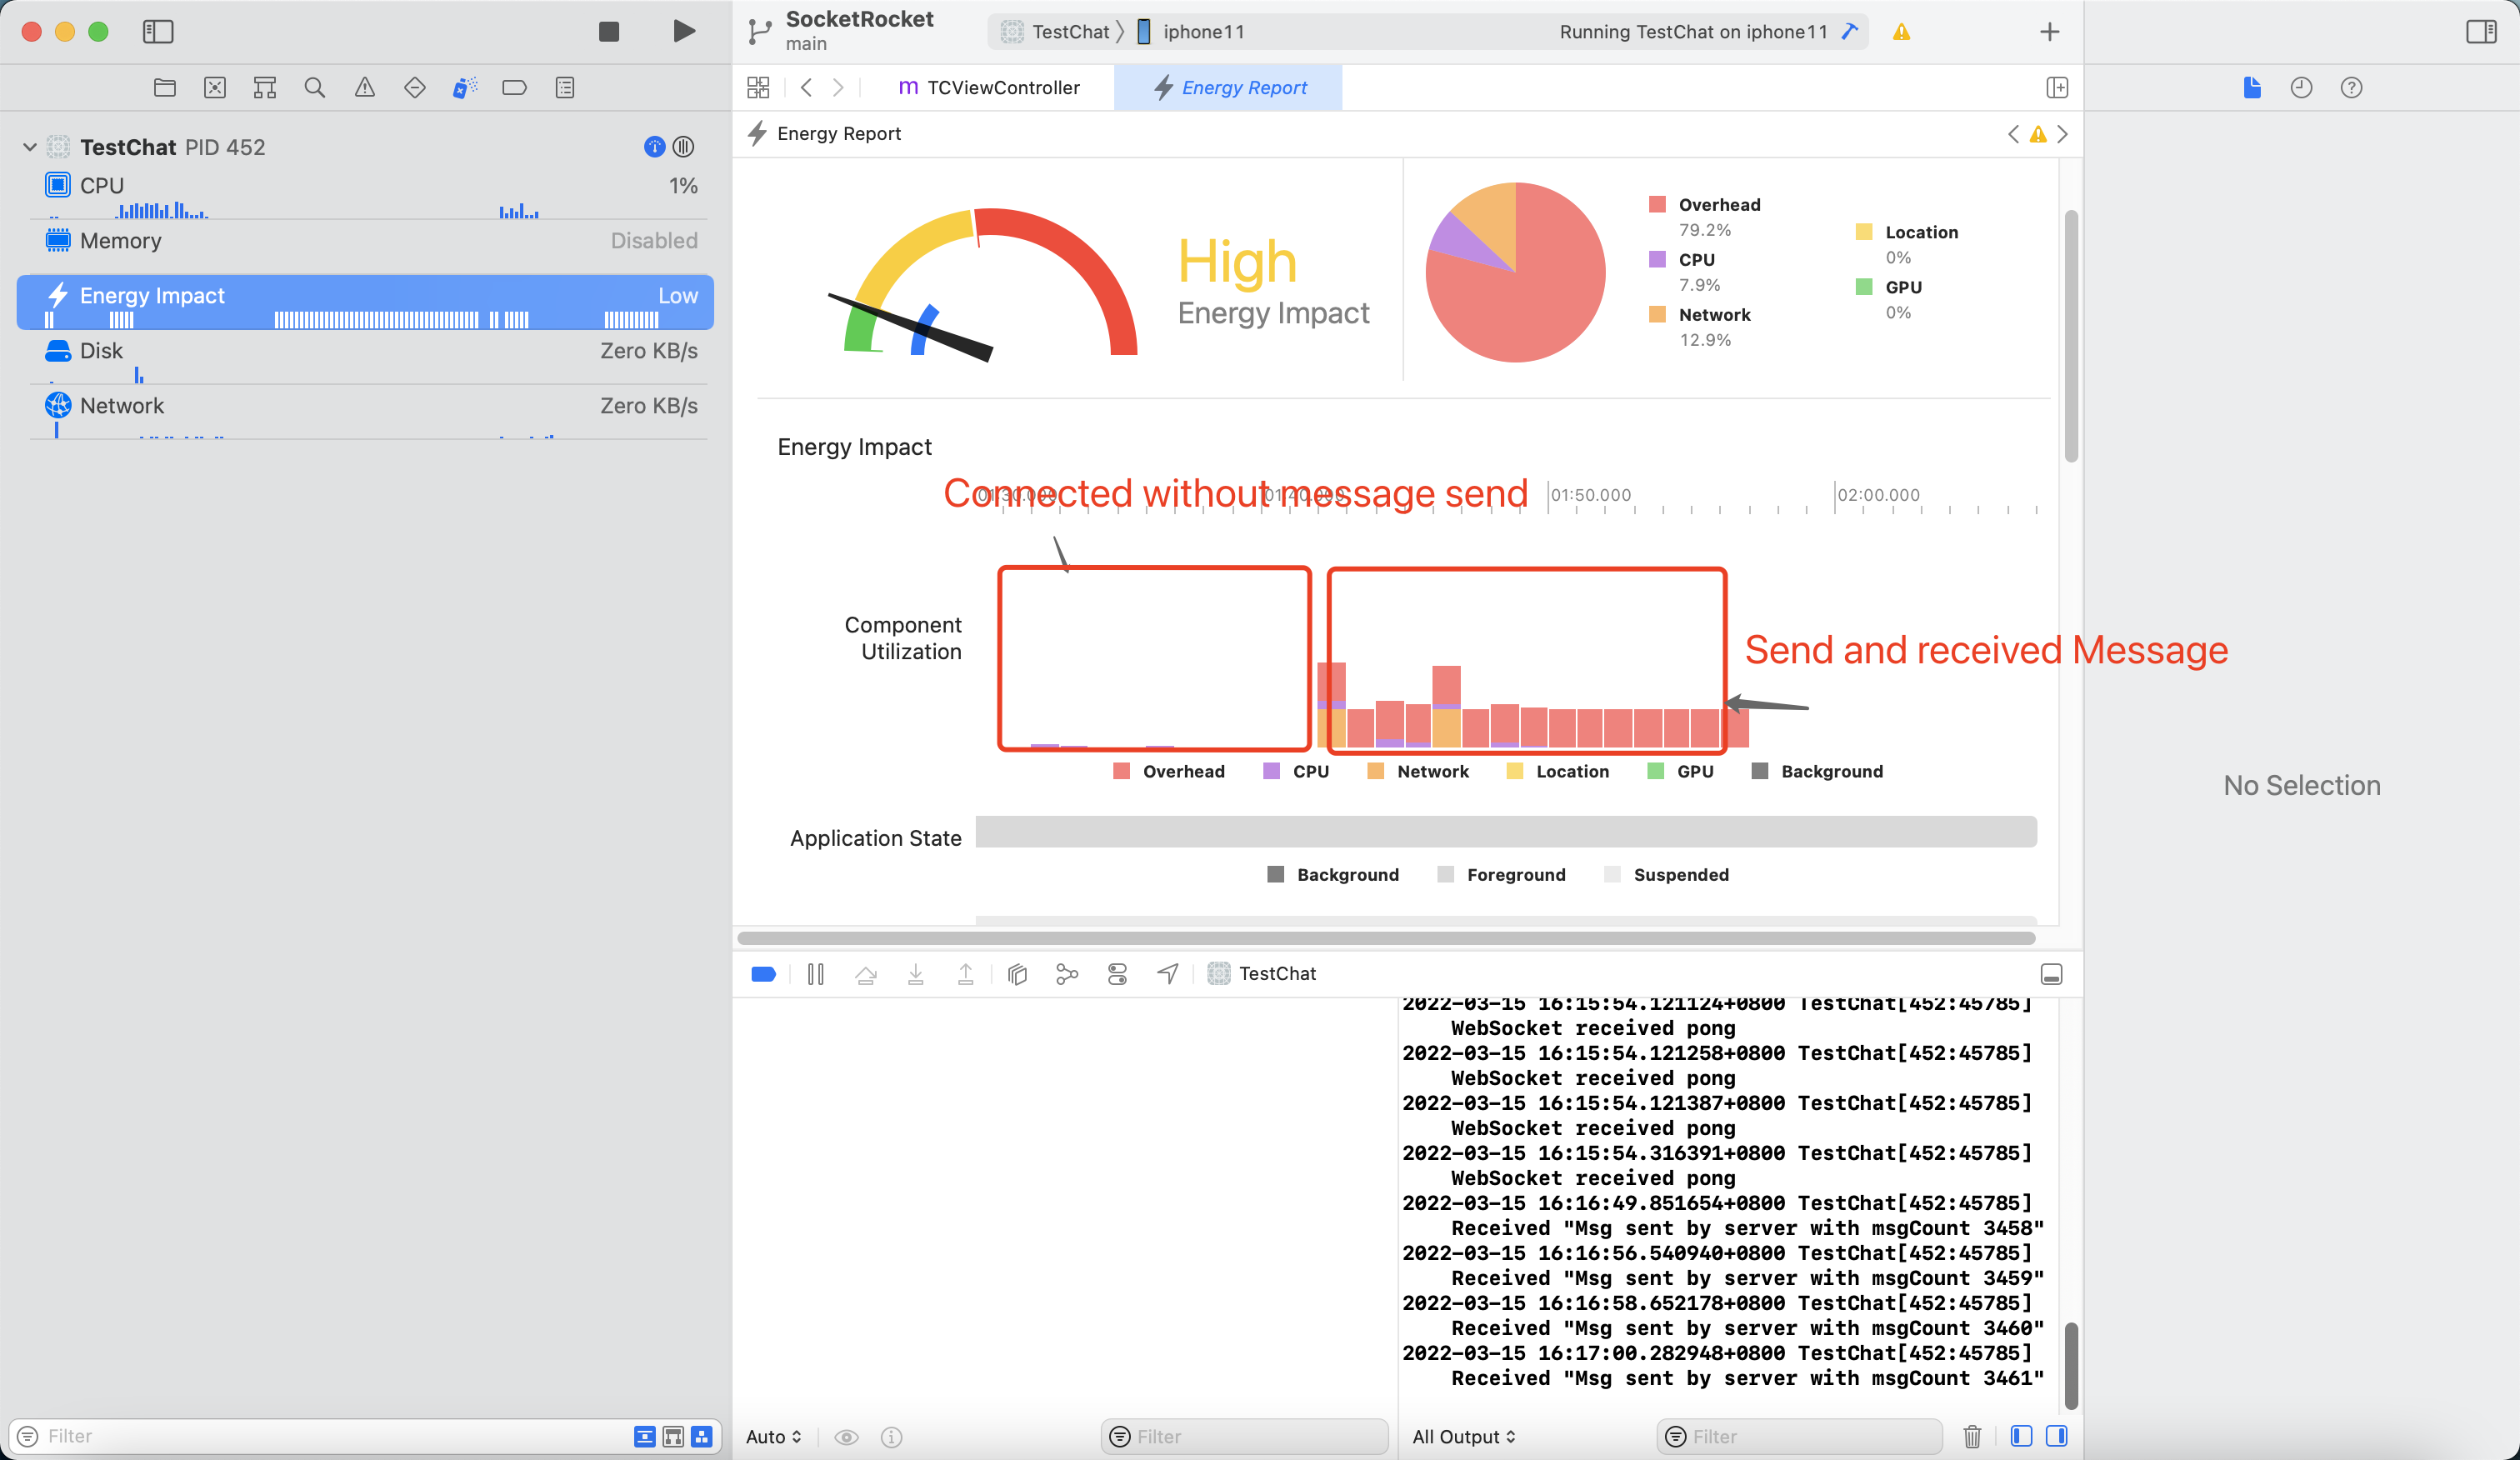The height and width of the screenshot is (1460, 2520).
Task: Click the Overhead color swatch in the pie legend
Action: 1657,204
